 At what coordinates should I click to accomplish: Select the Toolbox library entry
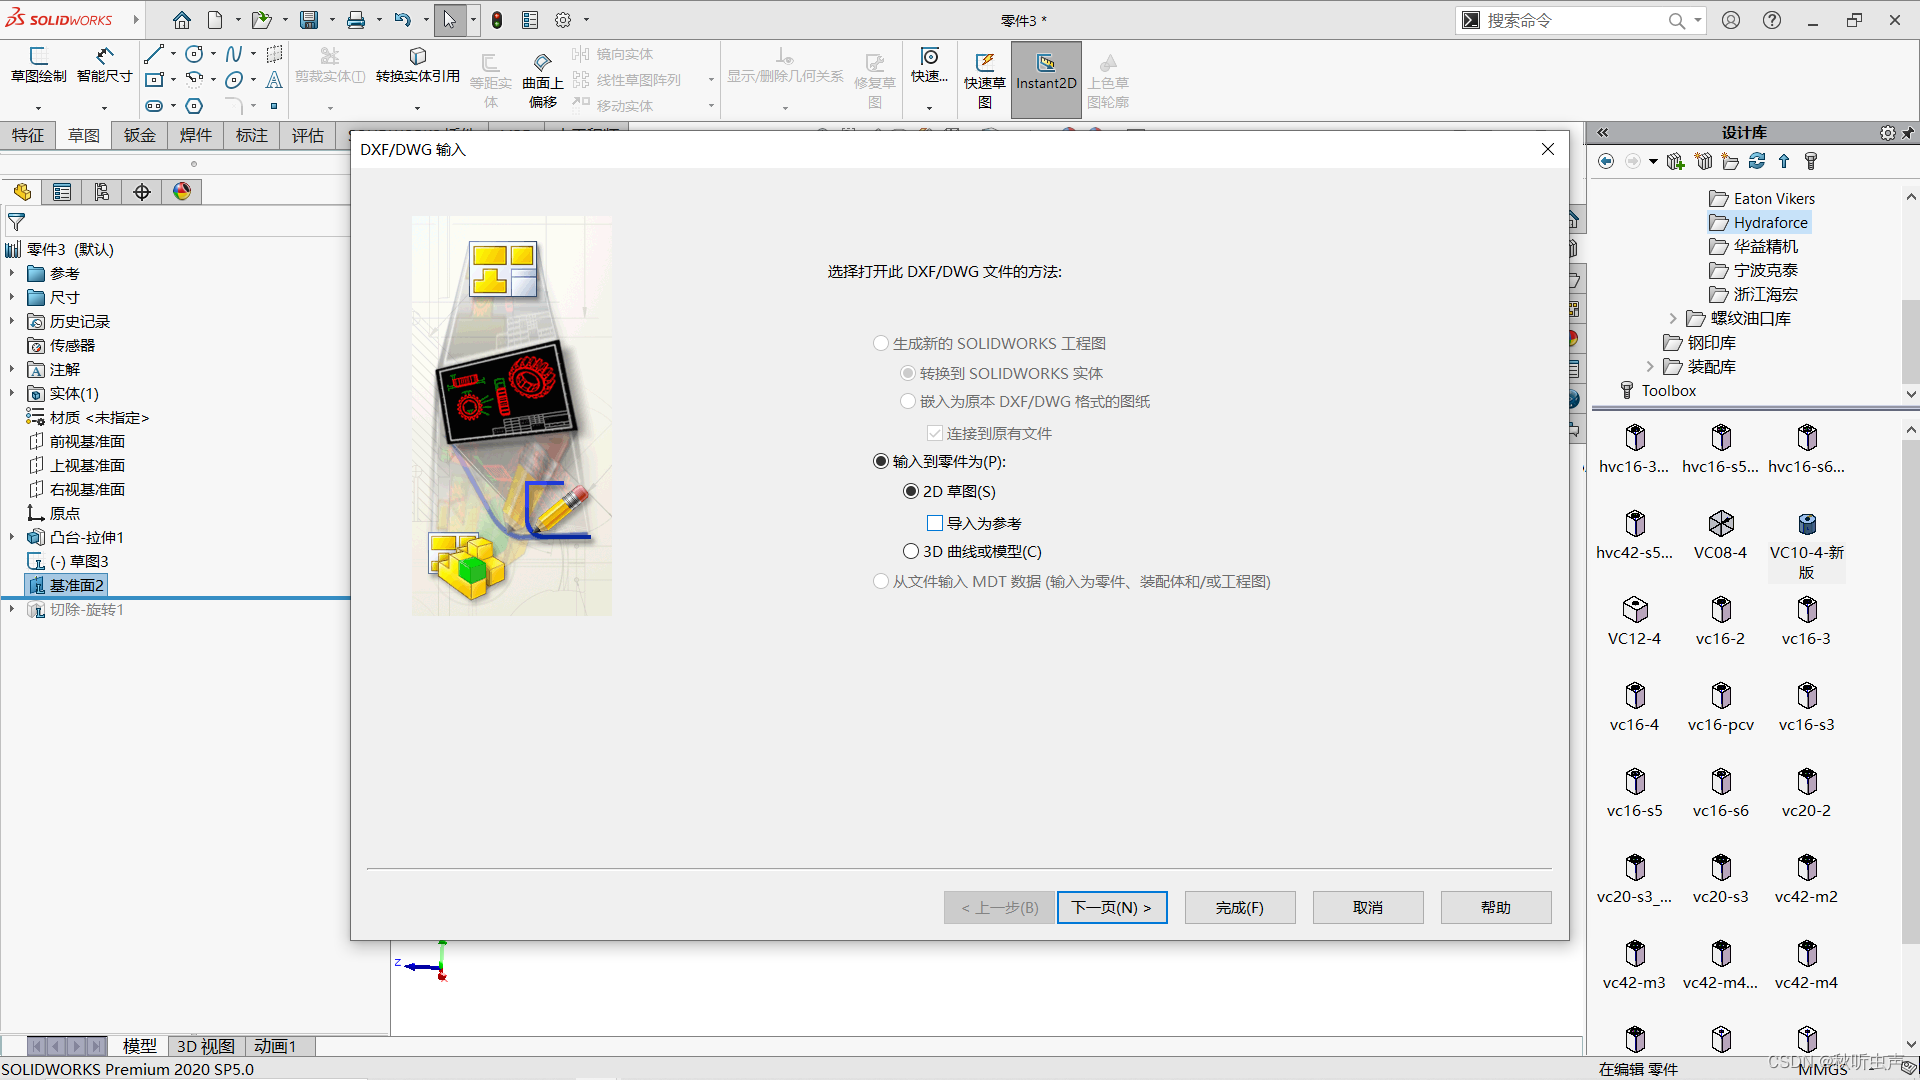pyautogui.click(x=1658, y=391)
